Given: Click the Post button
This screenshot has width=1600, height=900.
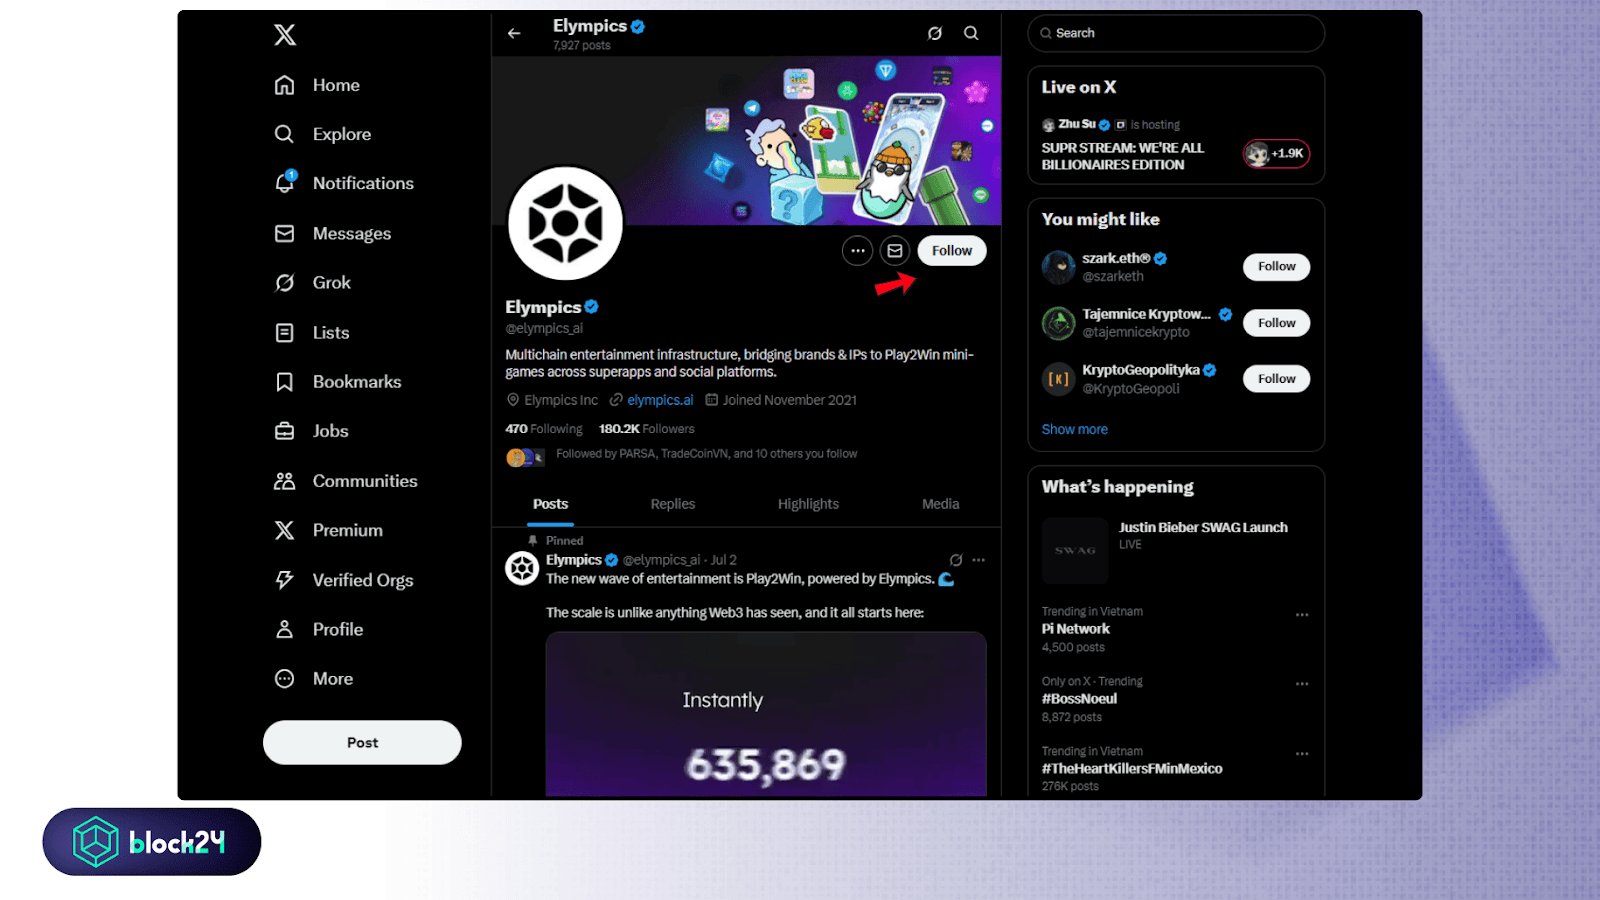Looking at the screenshot, I should 362,742.
